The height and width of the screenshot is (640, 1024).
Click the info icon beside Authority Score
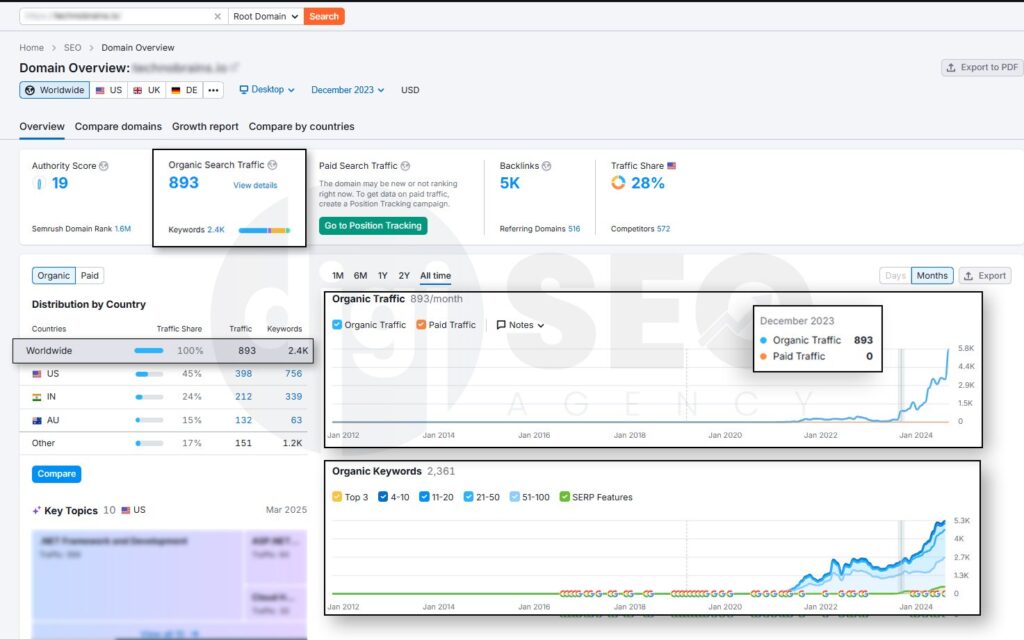104,166
